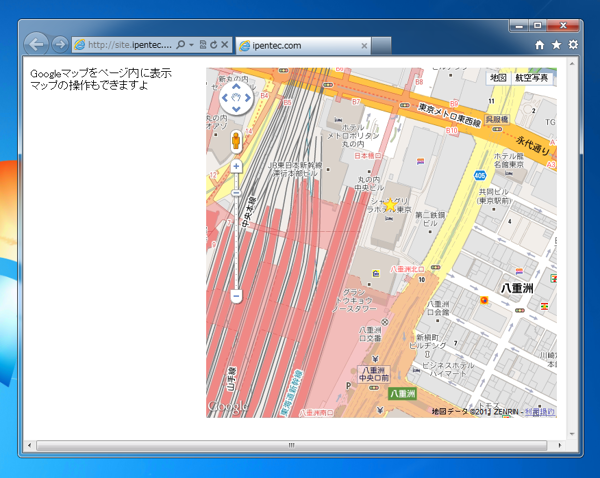Go forward using the browser Forward arrow
Image resolution: width=600 pixels, height=478 pixels.
60,45
